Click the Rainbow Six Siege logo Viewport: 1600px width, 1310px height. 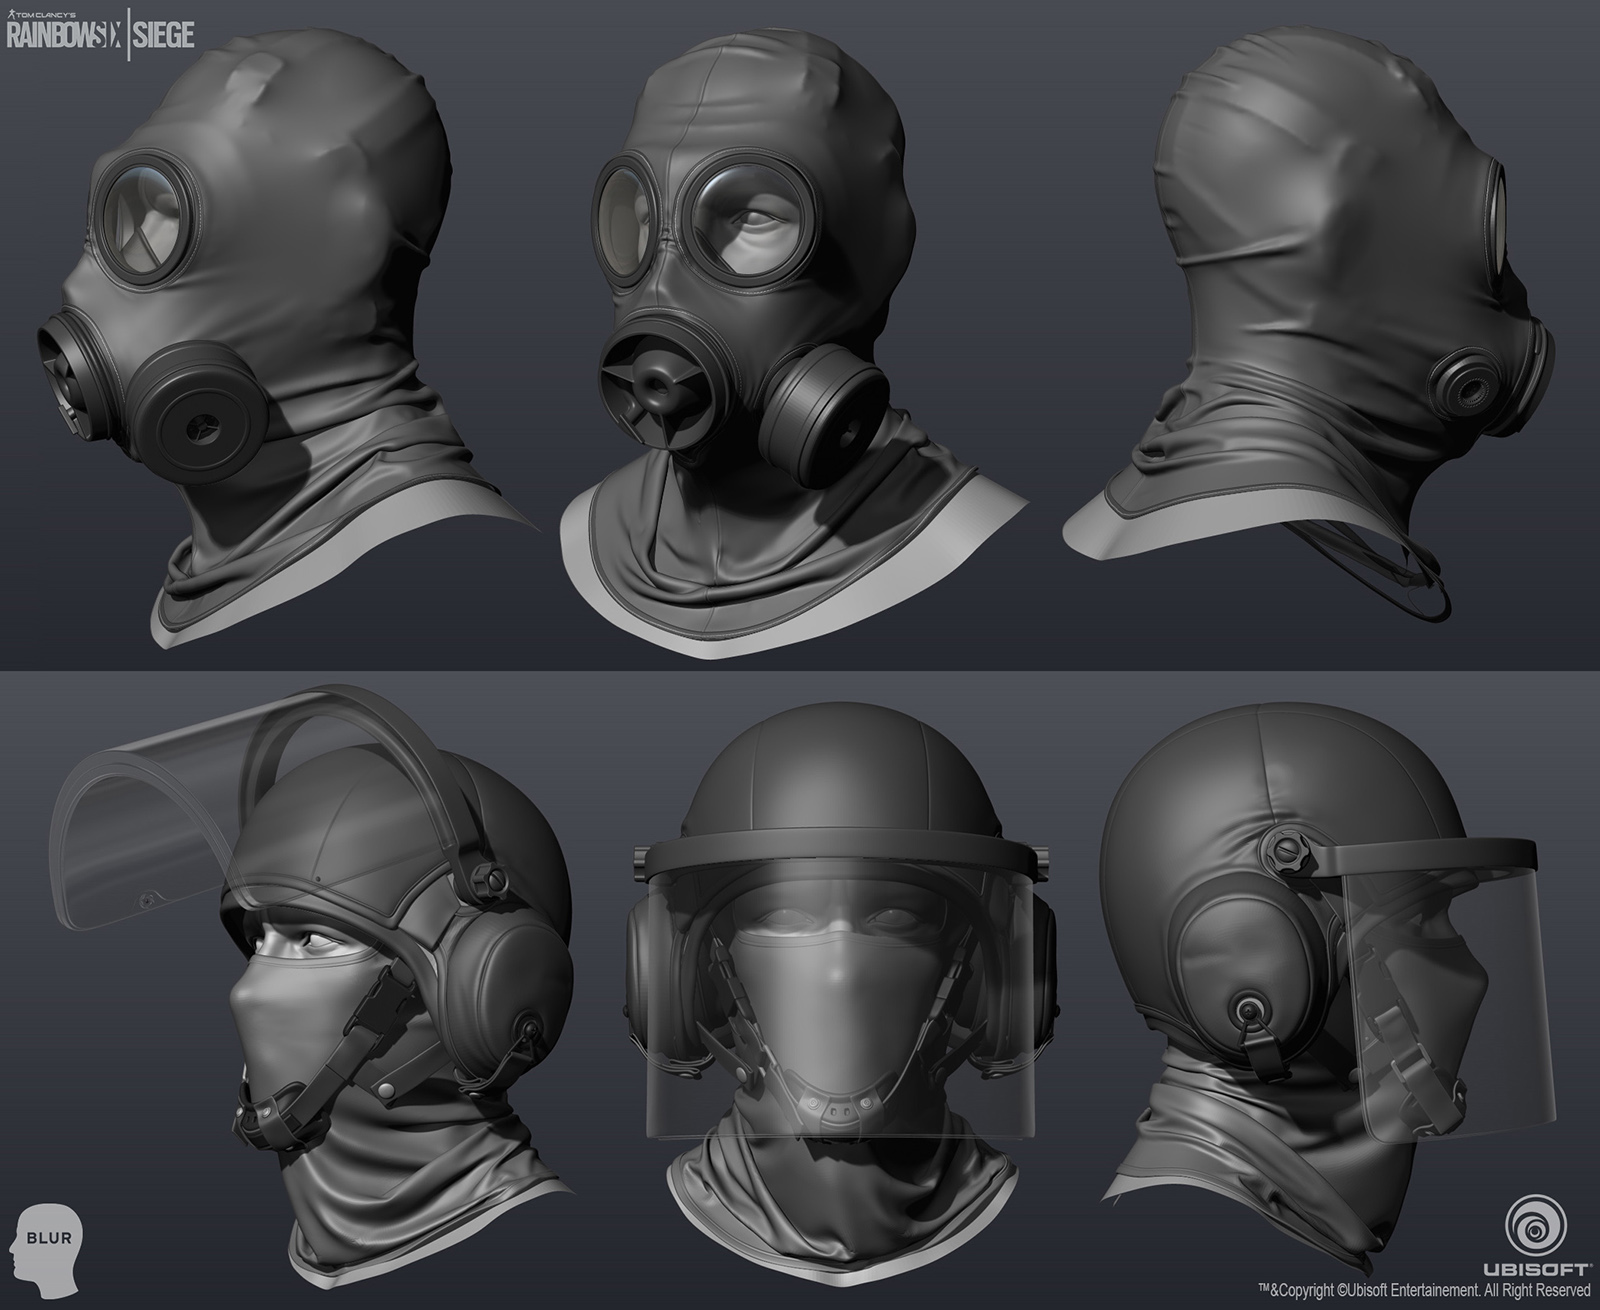100,30
